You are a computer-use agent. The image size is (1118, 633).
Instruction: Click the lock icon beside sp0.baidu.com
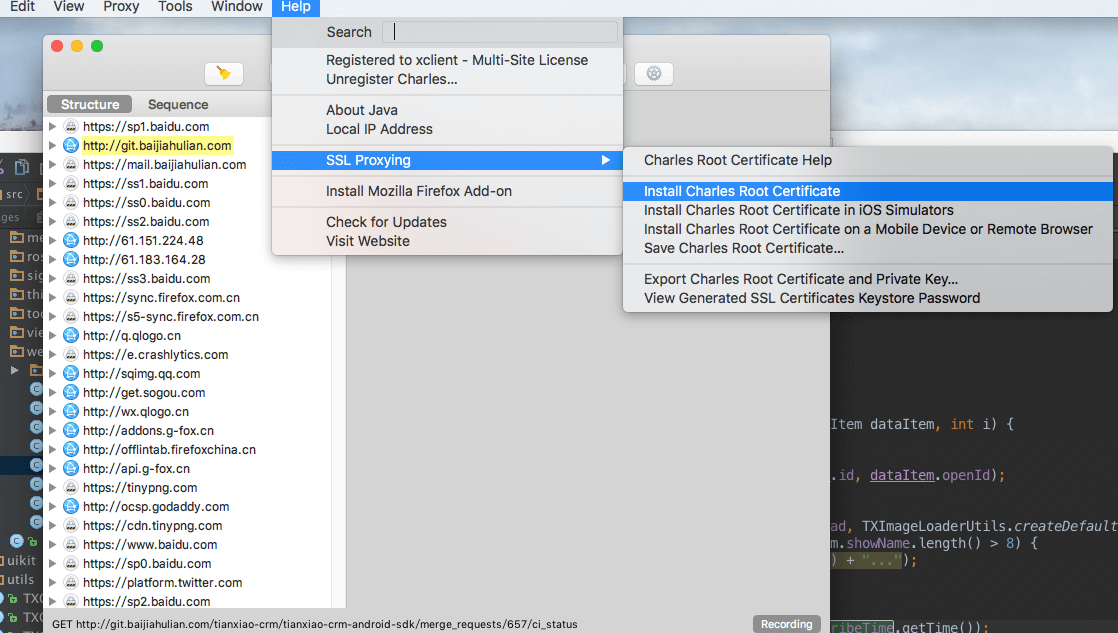tap(71, 564)
